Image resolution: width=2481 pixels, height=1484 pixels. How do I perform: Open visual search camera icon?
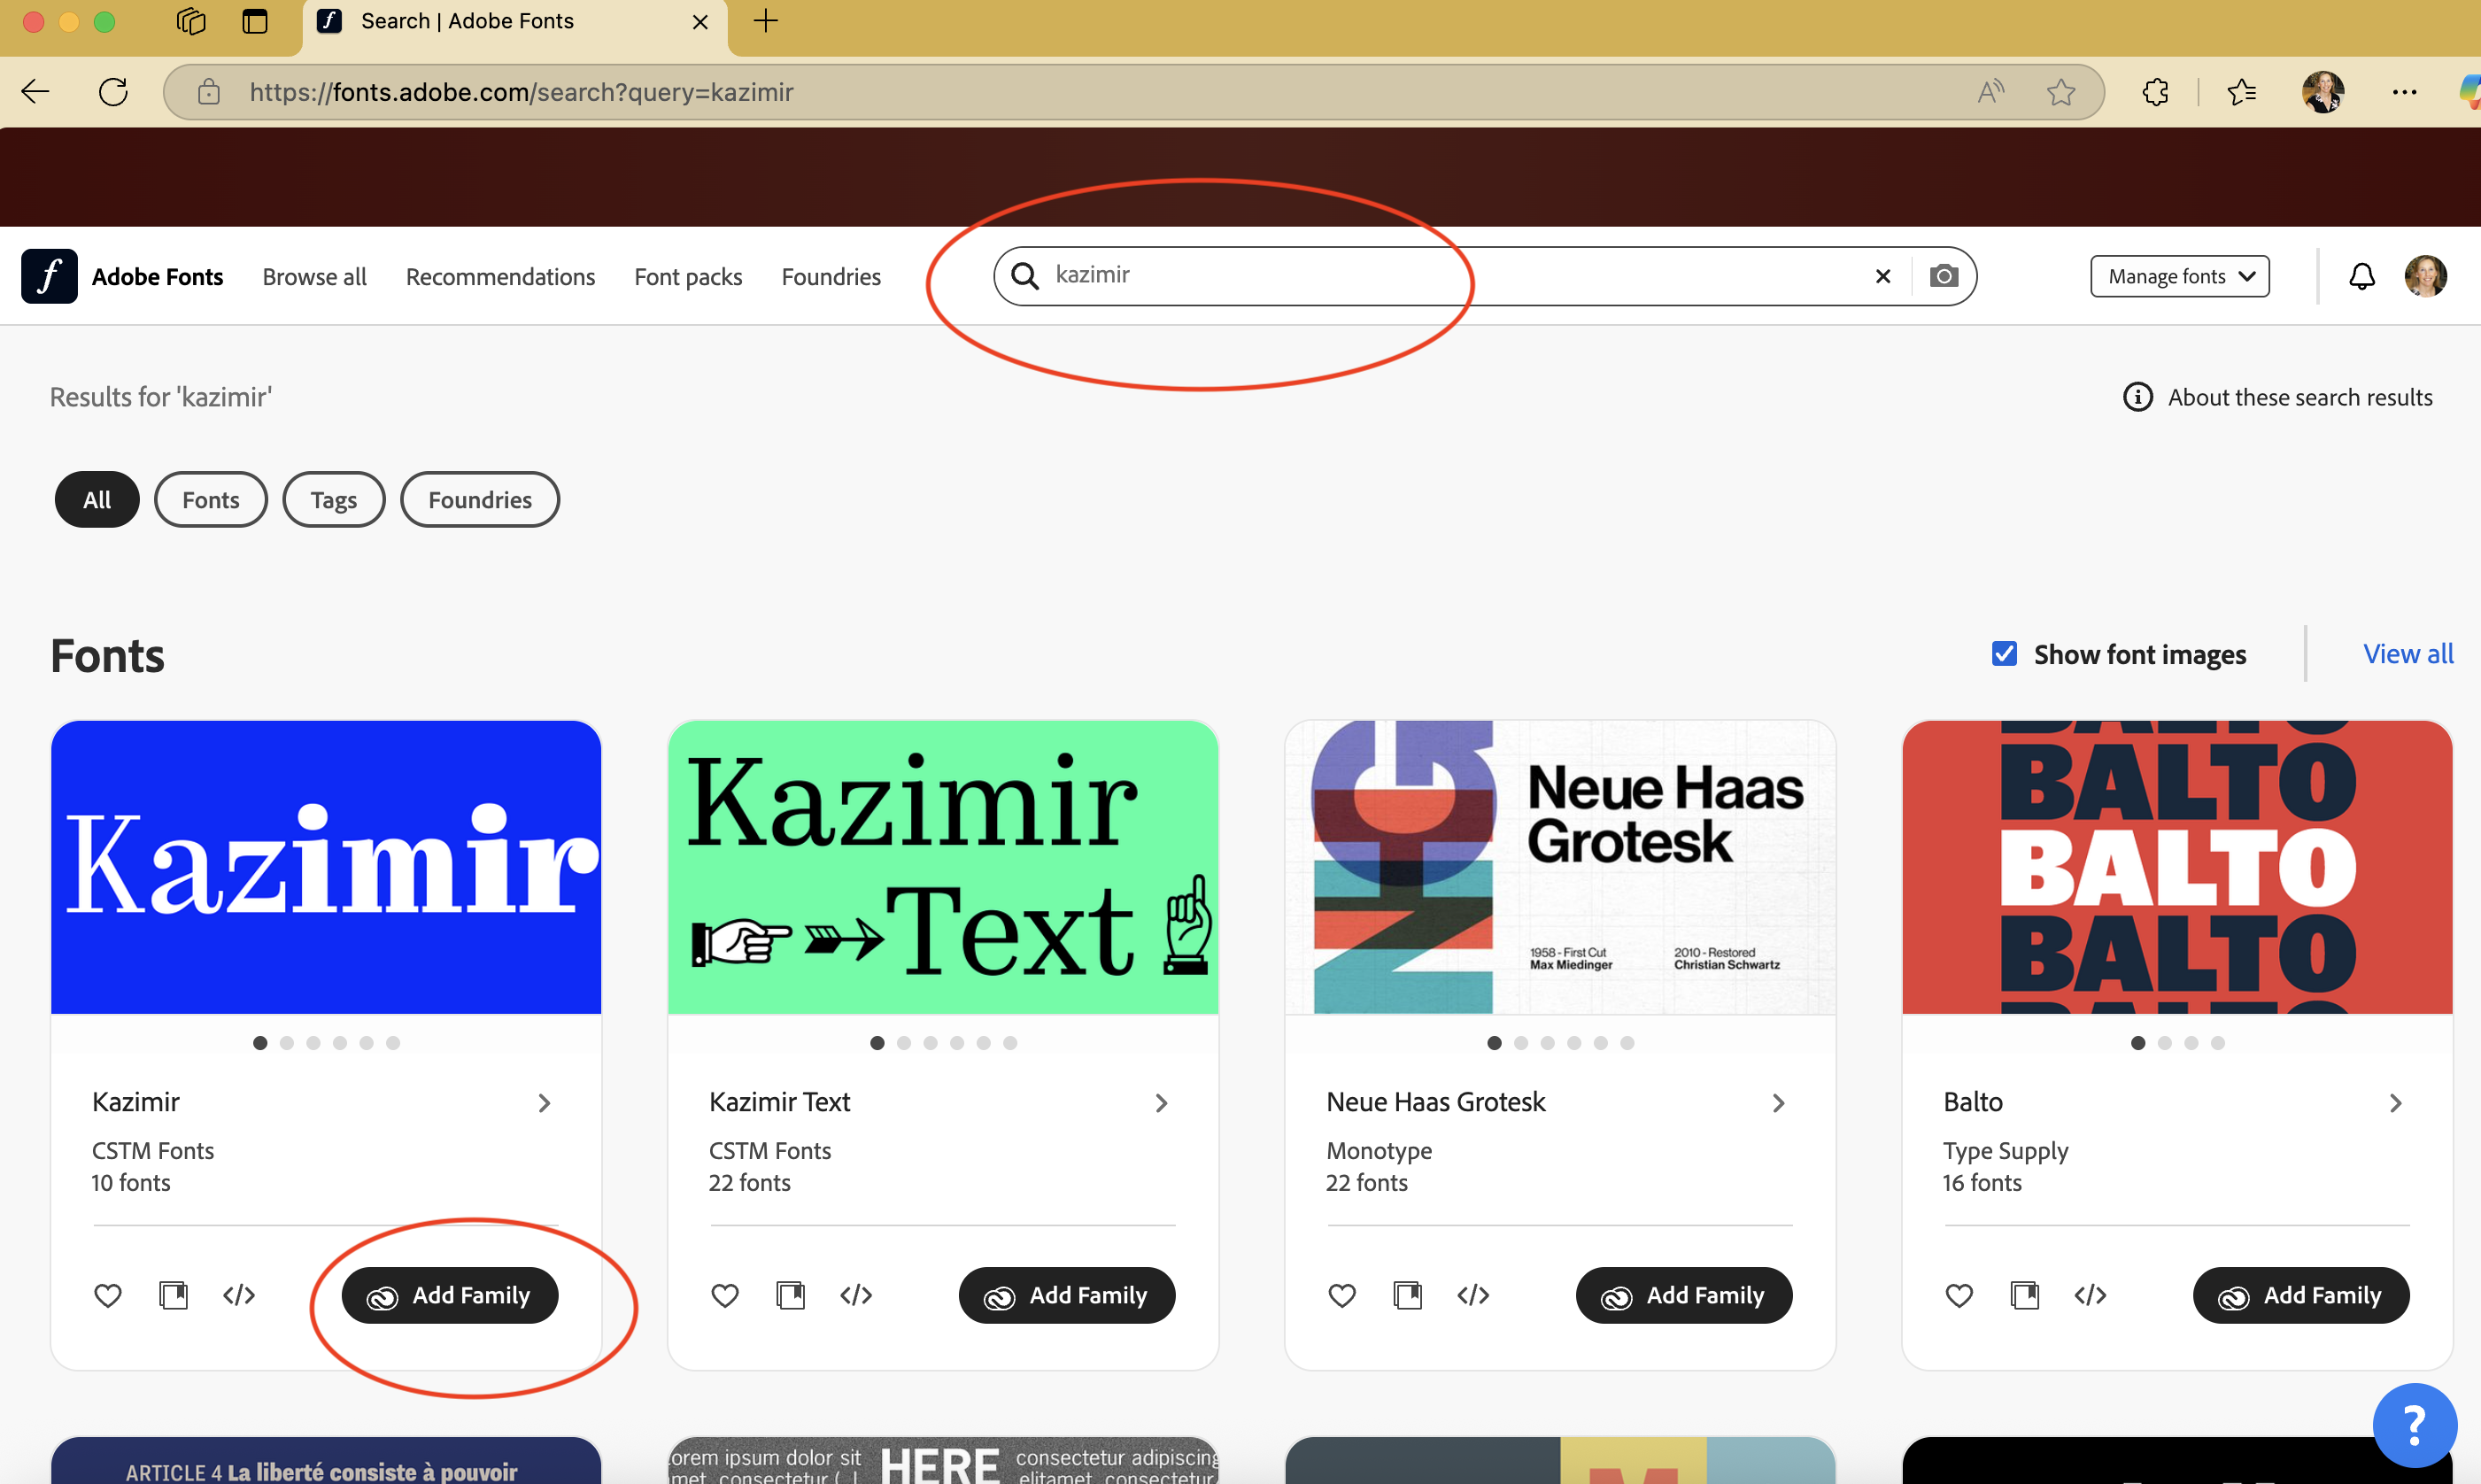coord(1944,276)
